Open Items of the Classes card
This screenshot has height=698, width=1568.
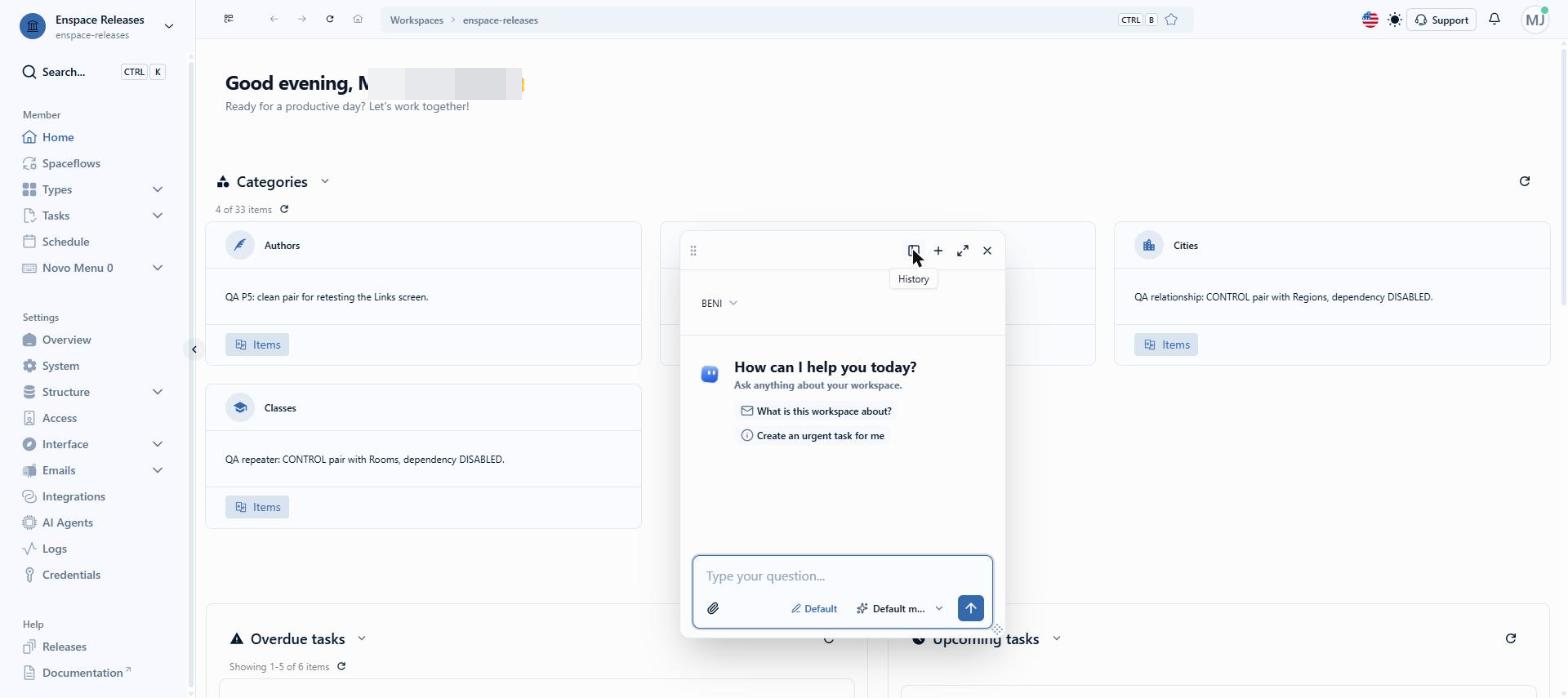click(257, 507)
